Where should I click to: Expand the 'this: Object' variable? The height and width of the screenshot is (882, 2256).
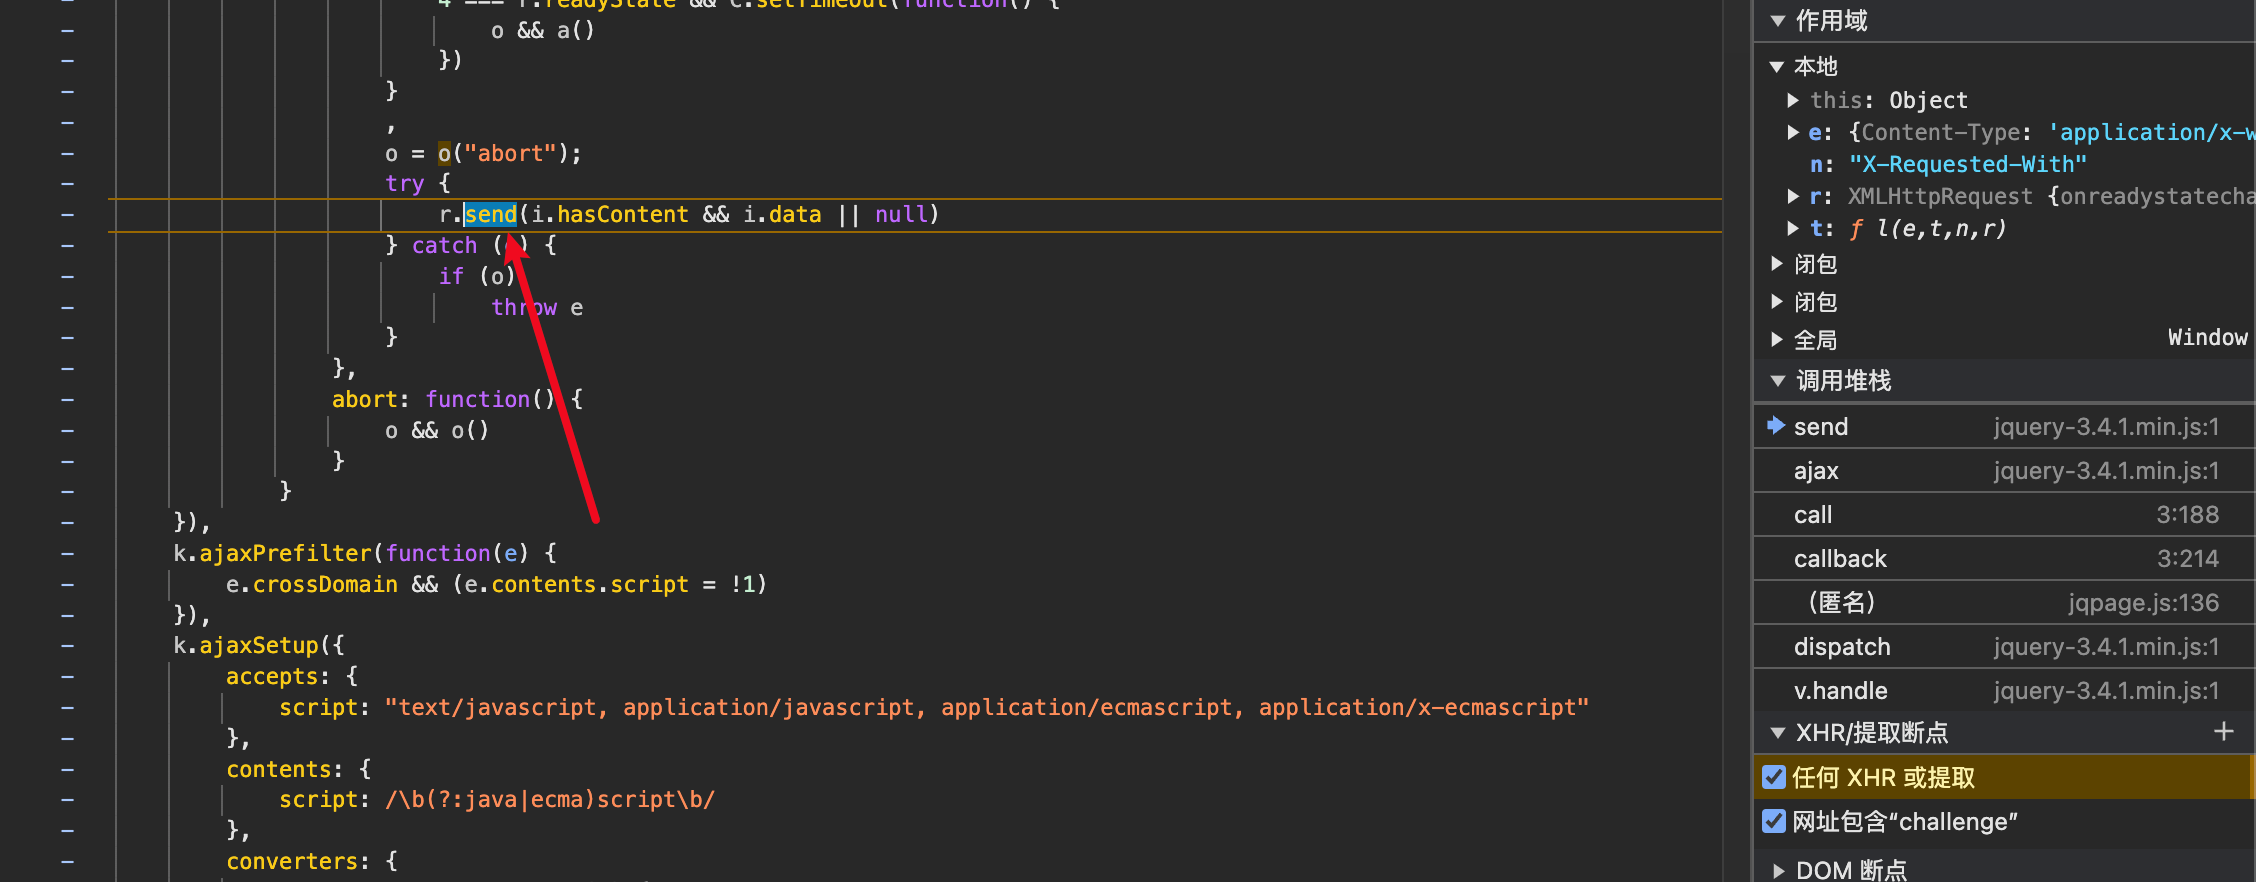point(1793,100)
